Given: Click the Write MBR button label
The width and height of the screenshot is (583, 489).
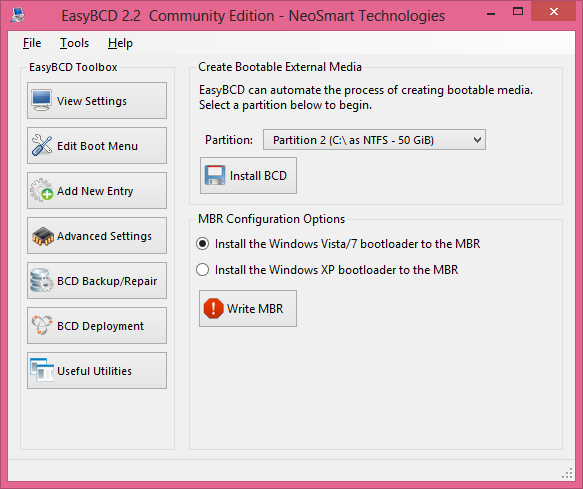Looking at the screenshot, I should [x=255, y=309].
